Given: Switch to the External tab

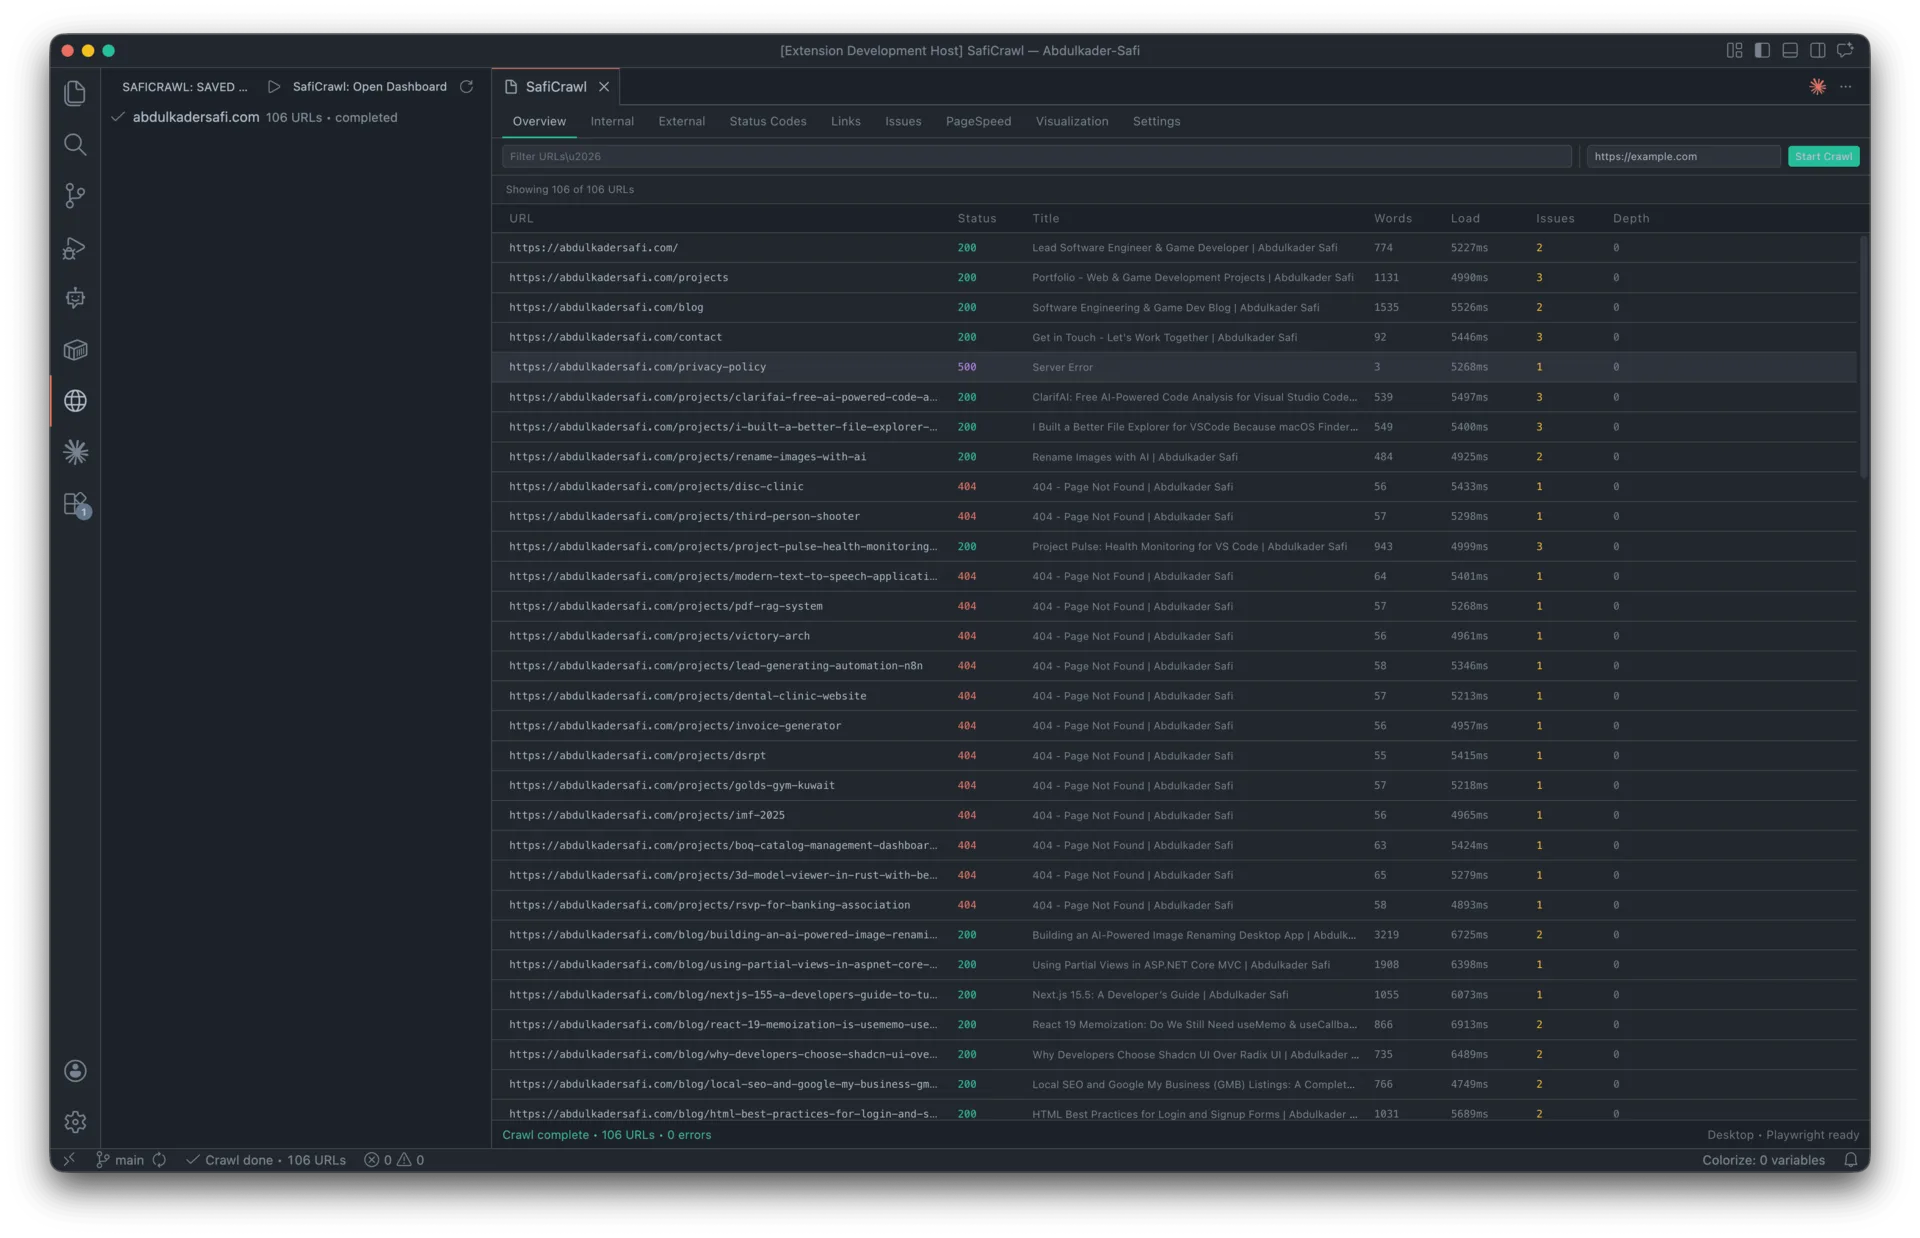Looking at the screenshot, I should [681, 121].
